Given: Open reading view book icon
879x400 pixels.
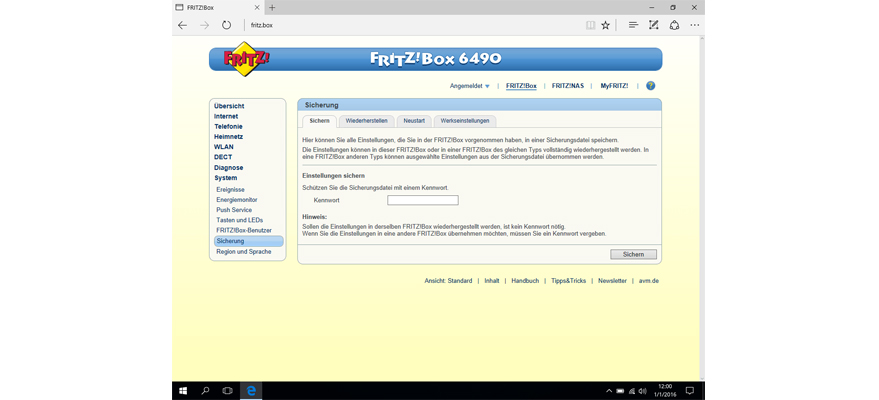Looking at the screenshot, I should [x=590, y=25].
